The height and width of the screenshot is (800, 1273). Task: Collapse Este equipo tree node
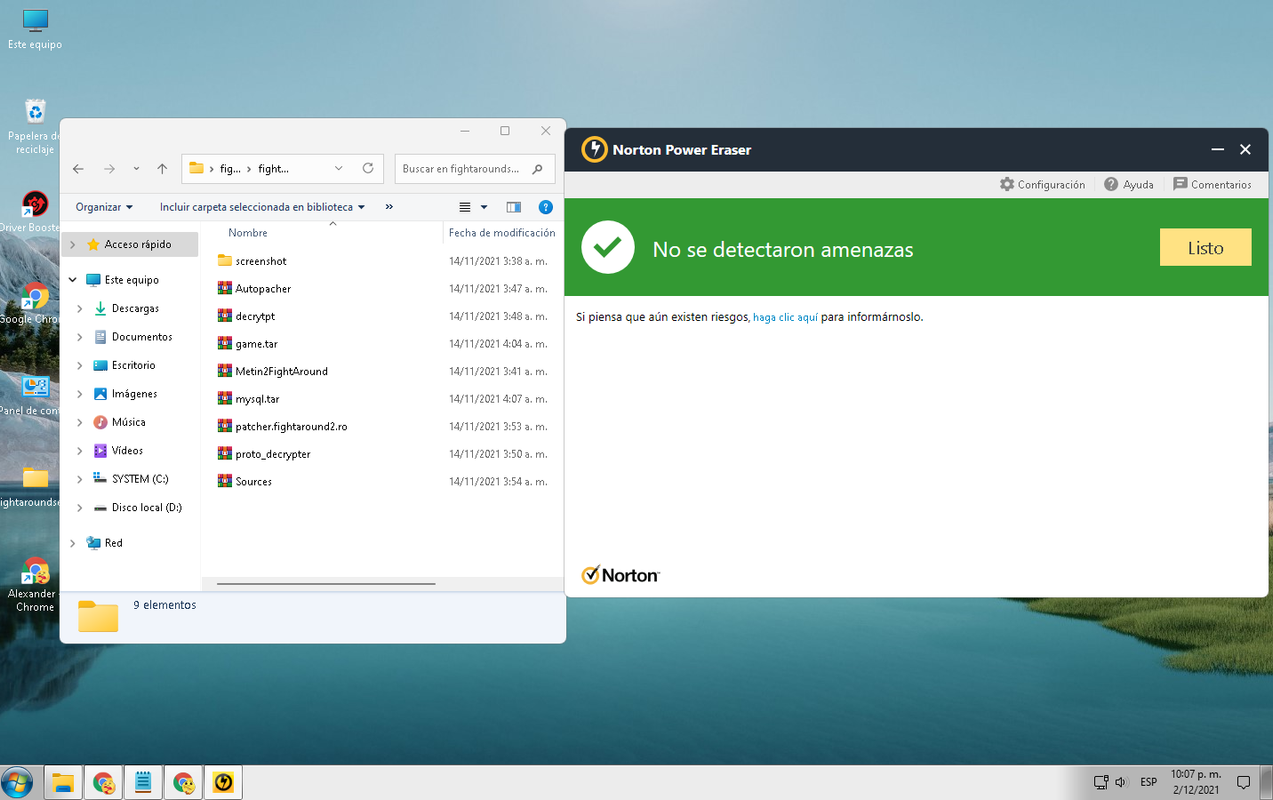tap(72, 280)
